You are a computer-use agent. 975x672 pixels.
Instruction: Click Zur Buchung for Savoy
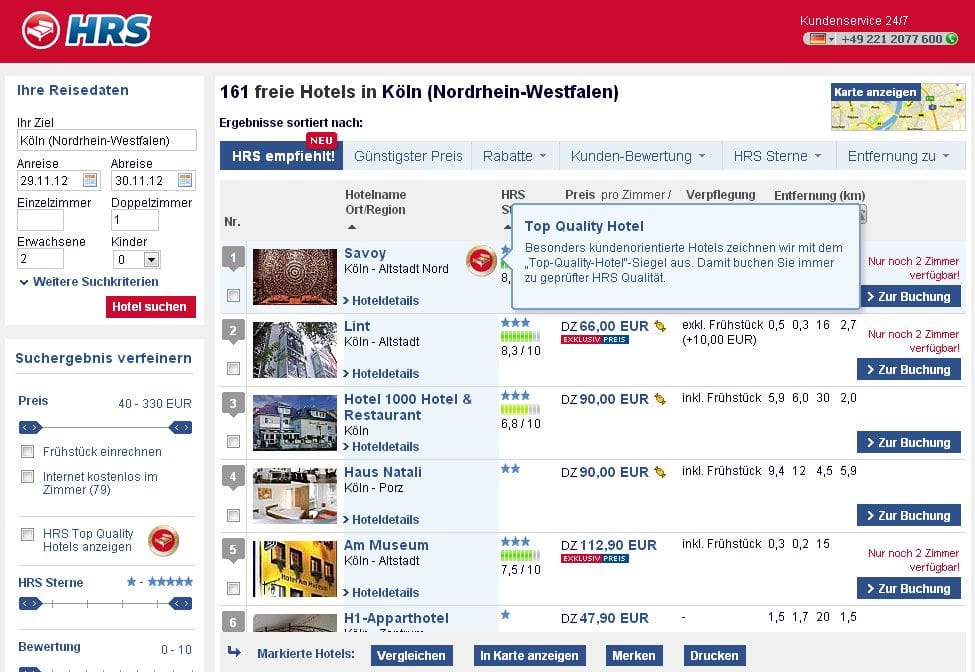[908, 297]
